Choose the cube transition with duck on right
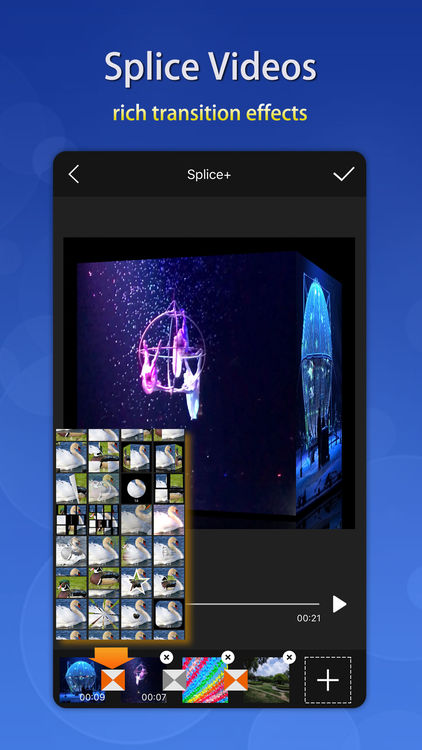 click(x=169, y=457)
